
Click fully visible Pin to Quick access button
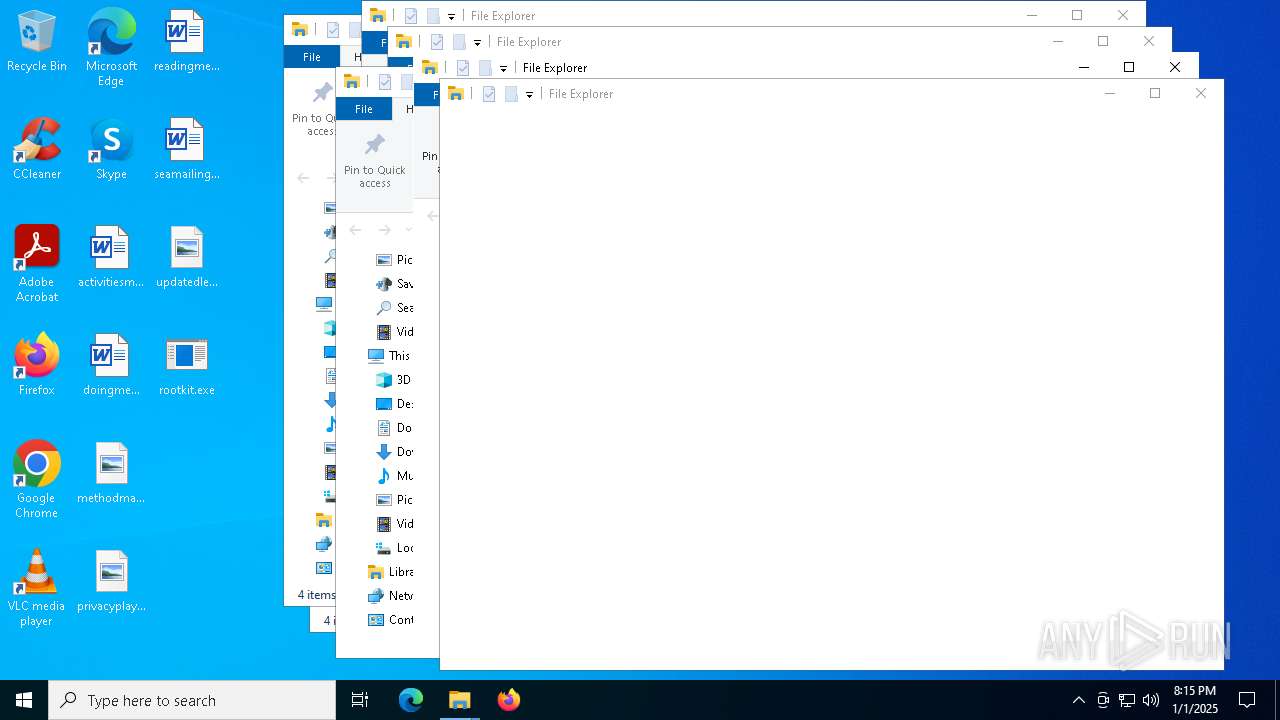click(375, 161)
